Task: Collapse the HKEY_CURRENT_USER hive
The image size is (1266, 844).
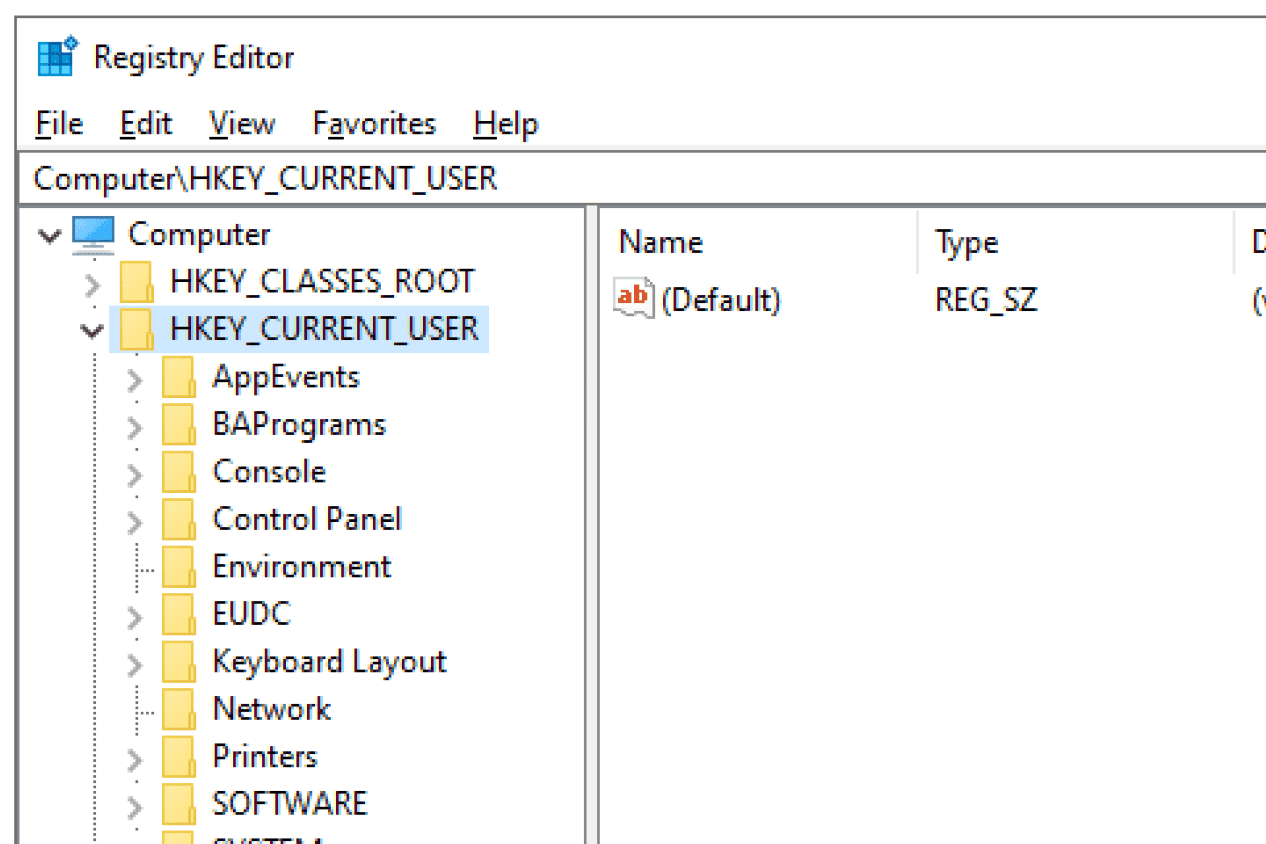Action: (x=93, y=331)
